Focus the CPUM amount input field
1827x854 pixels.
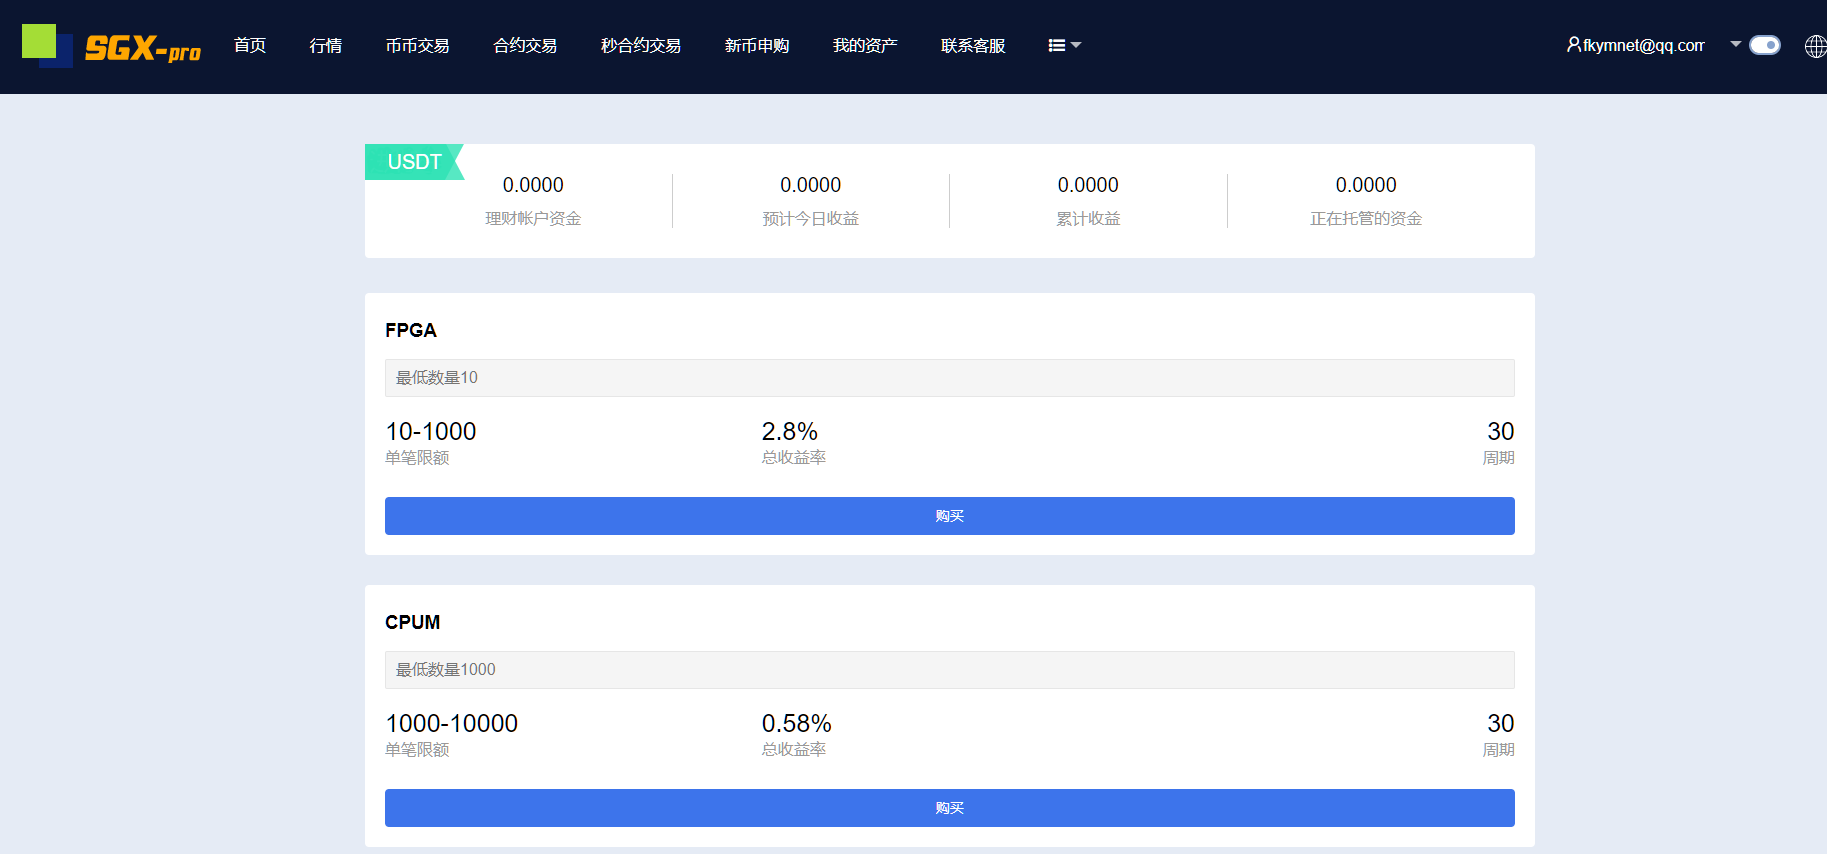click(x=949, y=670)
